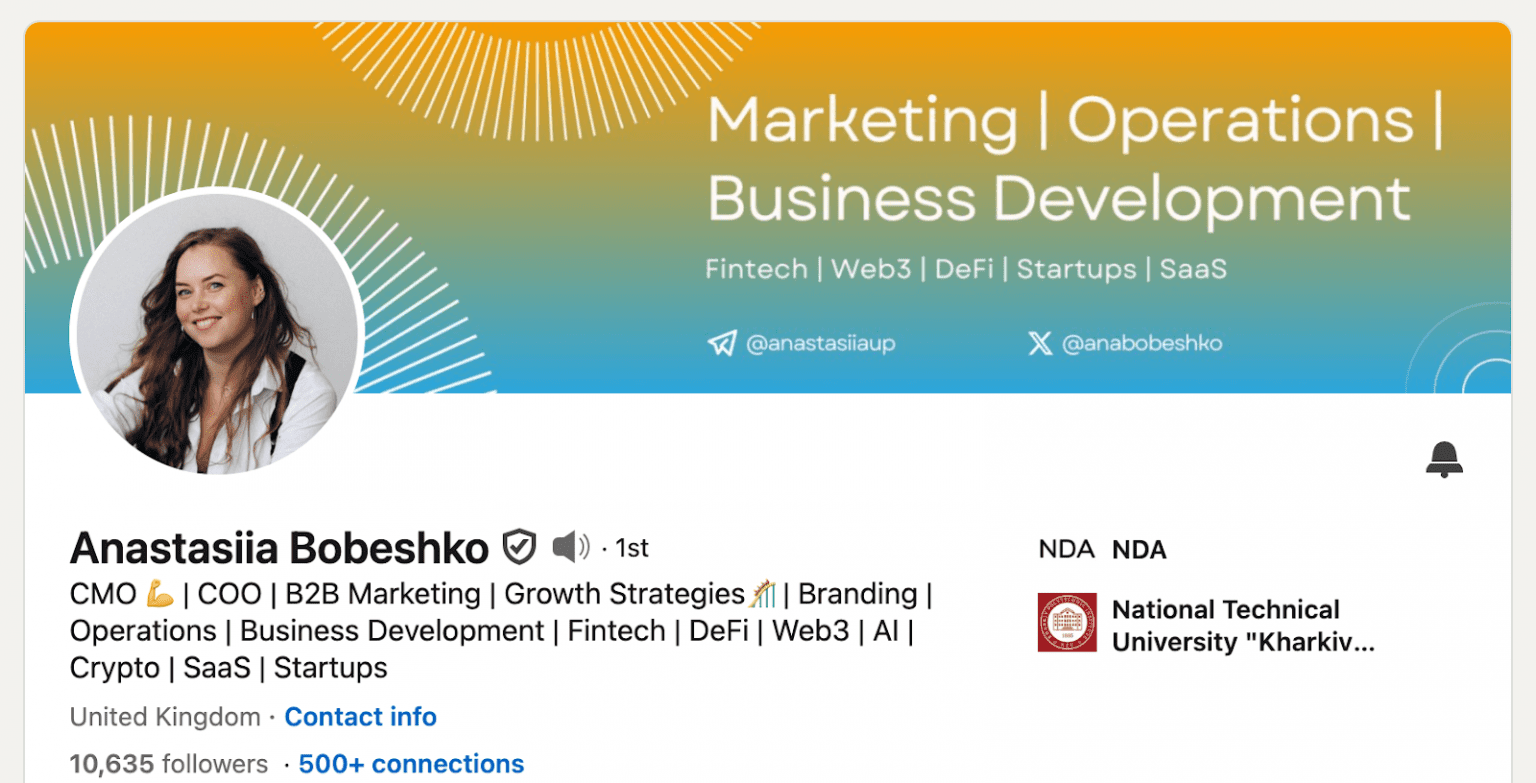Click the X (Twitter) icon in the banner
The width and height of the screenshot is (1536, 783).
click(1039, 342)
